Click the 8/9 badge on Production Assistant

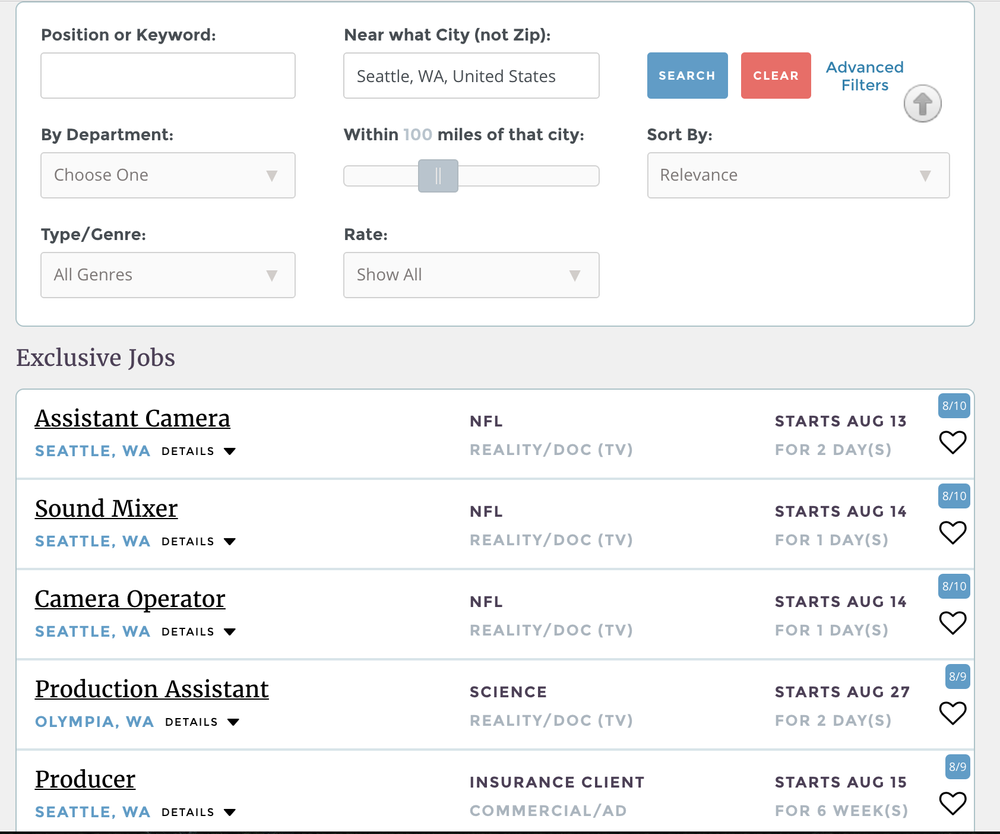point(957,677)
